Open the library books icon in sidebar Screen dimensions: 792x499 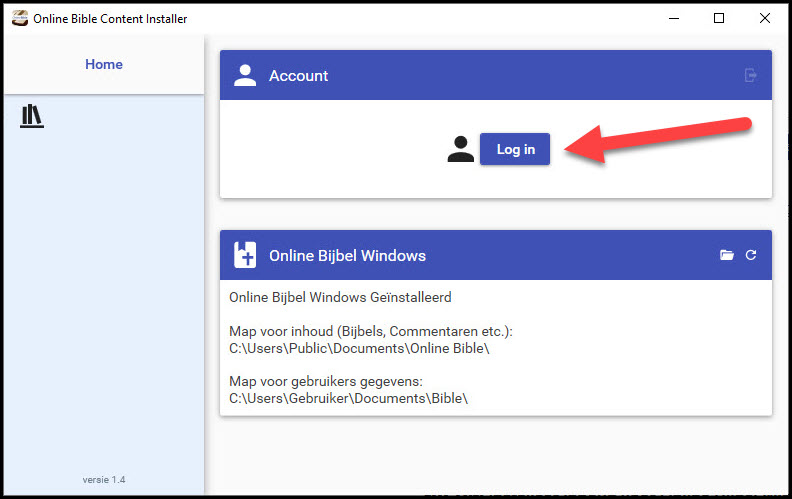point(32,116)
